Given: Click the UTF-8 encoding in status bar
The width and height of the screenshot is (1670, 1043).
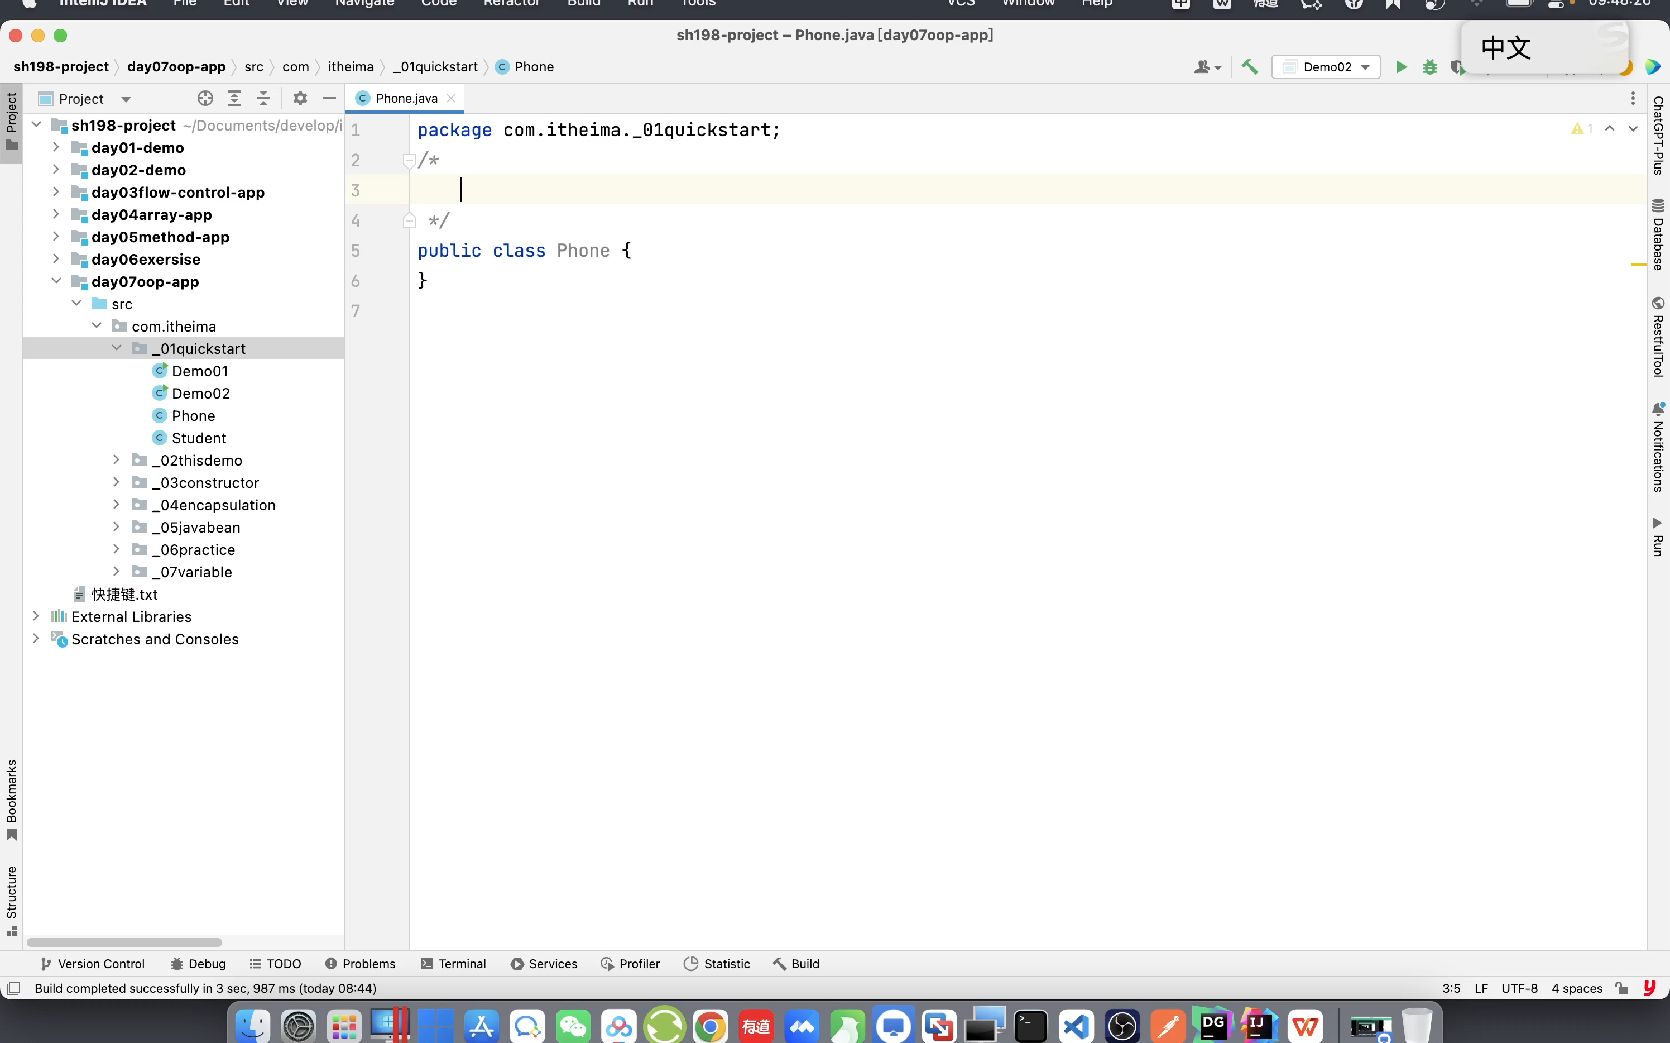Looking at the screenshot, I should (x=1519, y=988).
